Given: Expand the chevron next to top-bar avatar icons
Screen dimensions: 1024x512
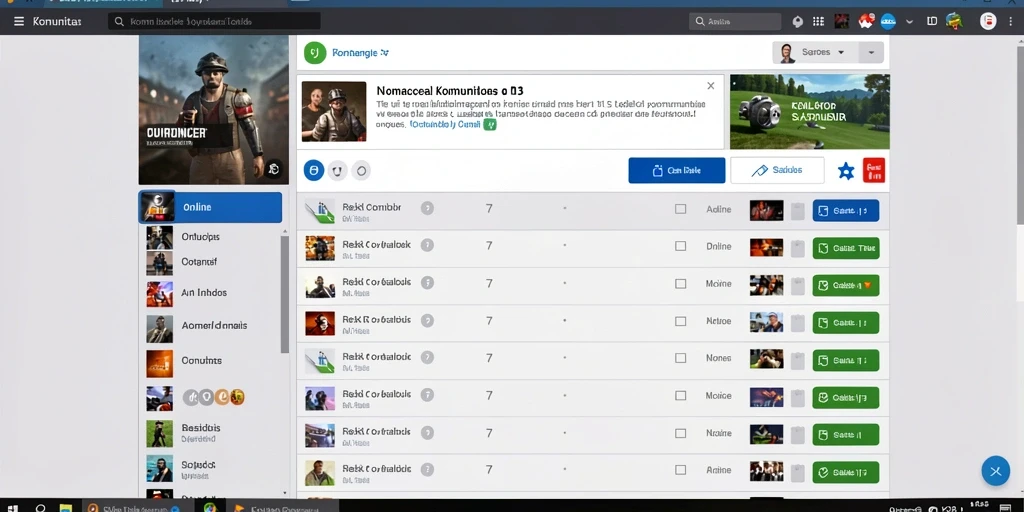Looking at the screenshot, I should pos(910,22).
